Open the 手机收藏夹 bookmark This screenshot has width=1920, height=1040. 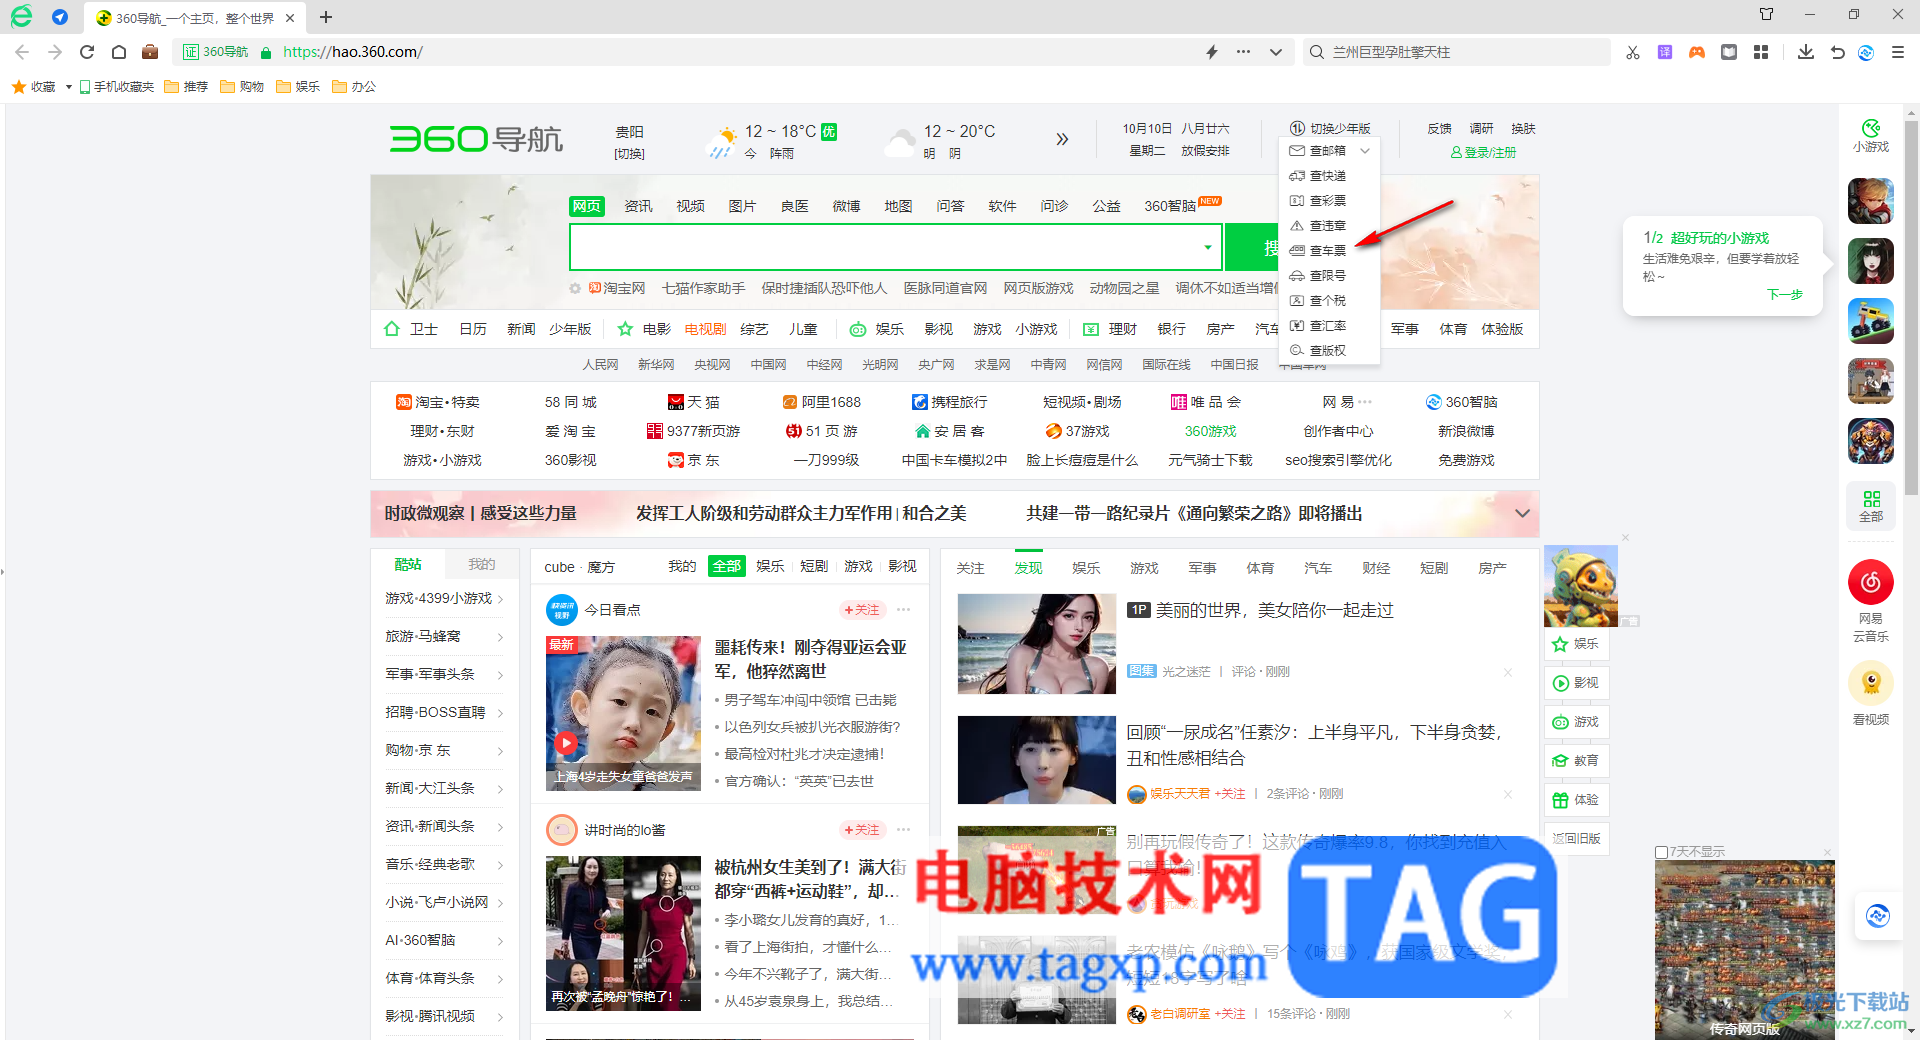tap(117, 87)
